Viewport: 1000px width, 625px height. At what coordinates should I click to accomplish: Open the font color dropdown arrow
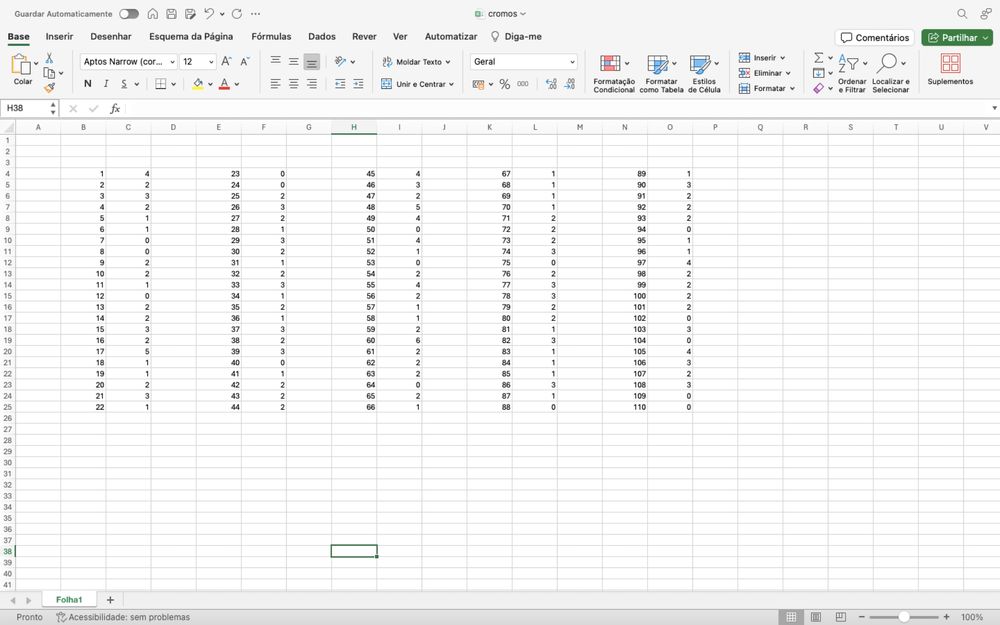click(237, 84)
